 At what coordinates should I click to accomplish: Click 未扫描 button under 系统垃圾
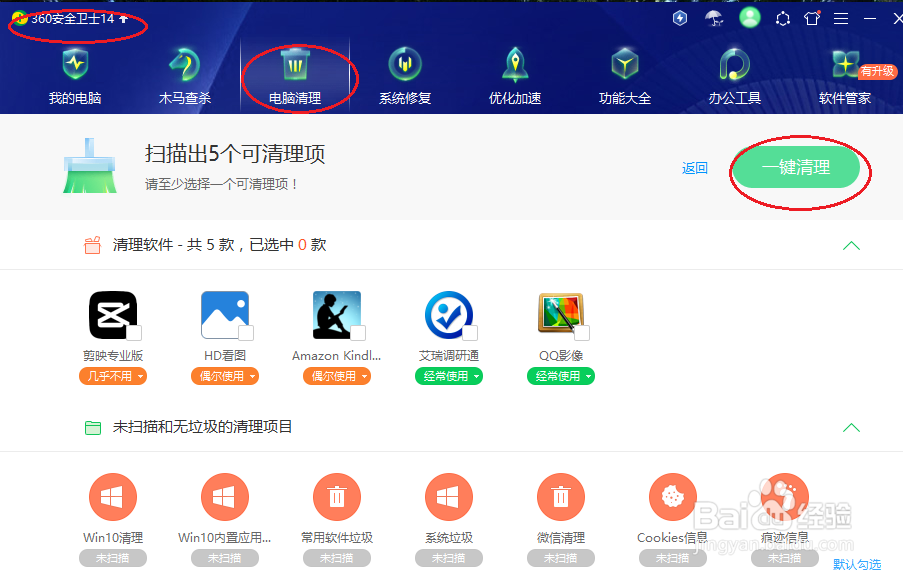click(x=449, y=558)
